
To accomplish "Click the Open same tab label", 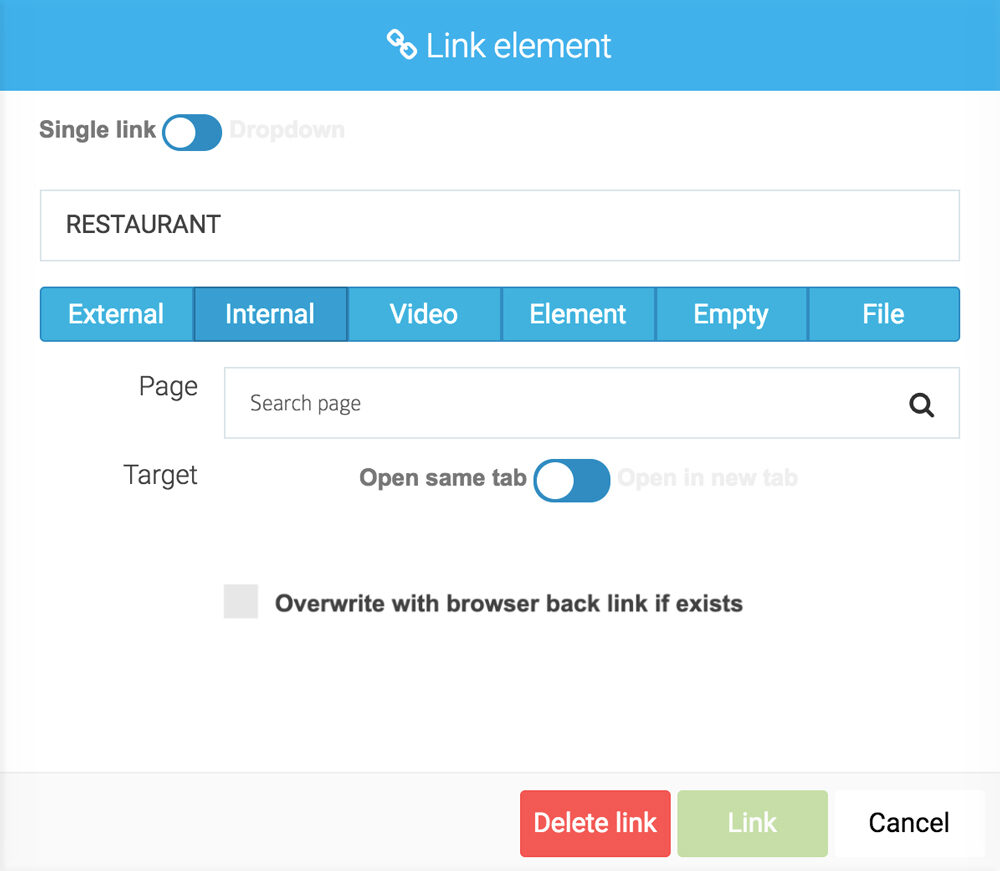I will click(443, 478).
